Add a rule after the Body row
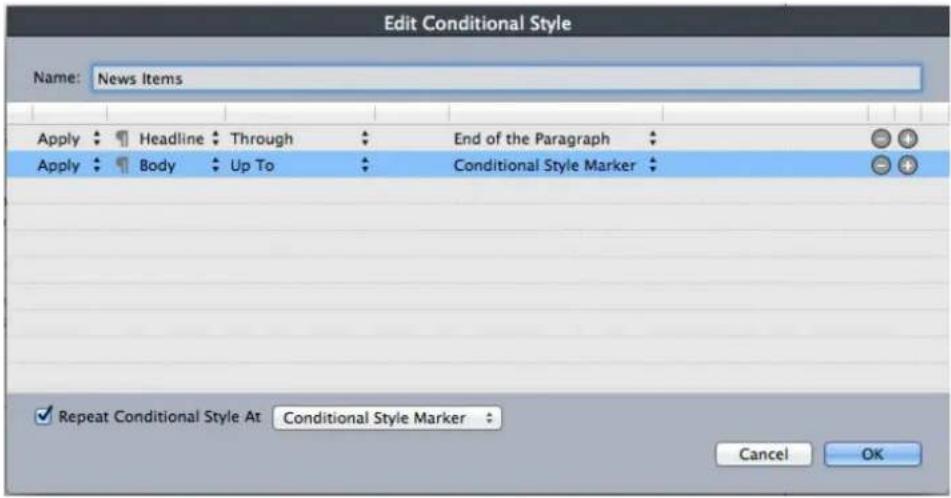Screen dimensions: 951x498 pos(907,165)
